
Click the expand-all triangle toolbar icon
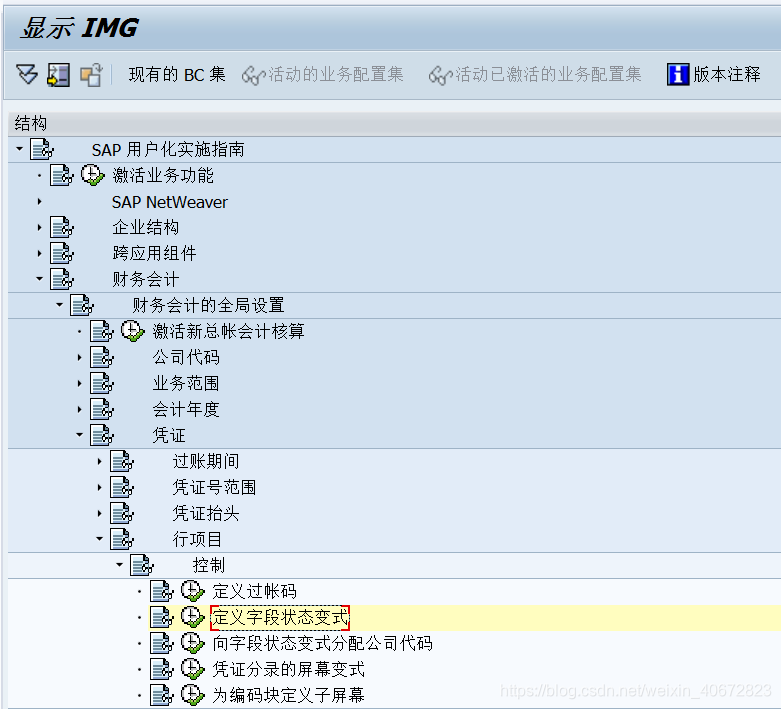tap(27, 75)
